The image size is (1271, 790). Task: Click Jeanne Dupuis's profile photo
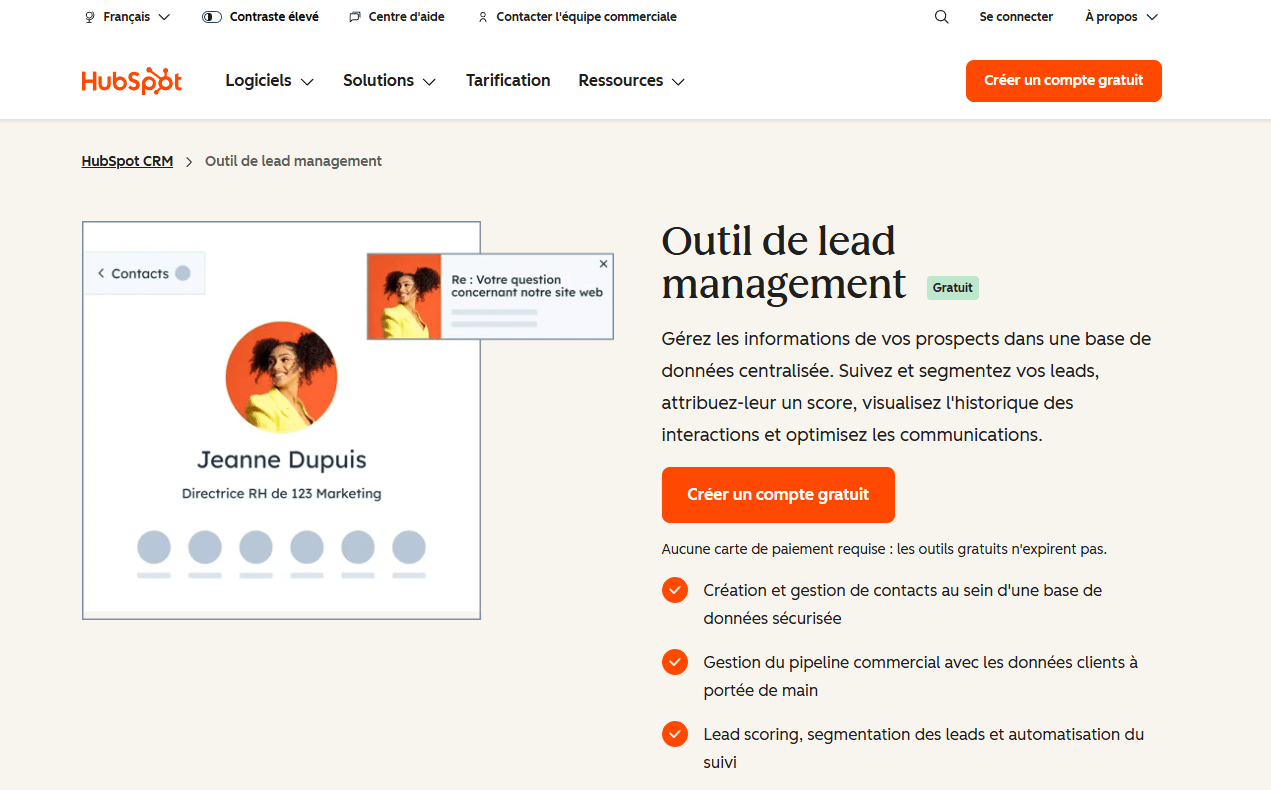(281, 378)
